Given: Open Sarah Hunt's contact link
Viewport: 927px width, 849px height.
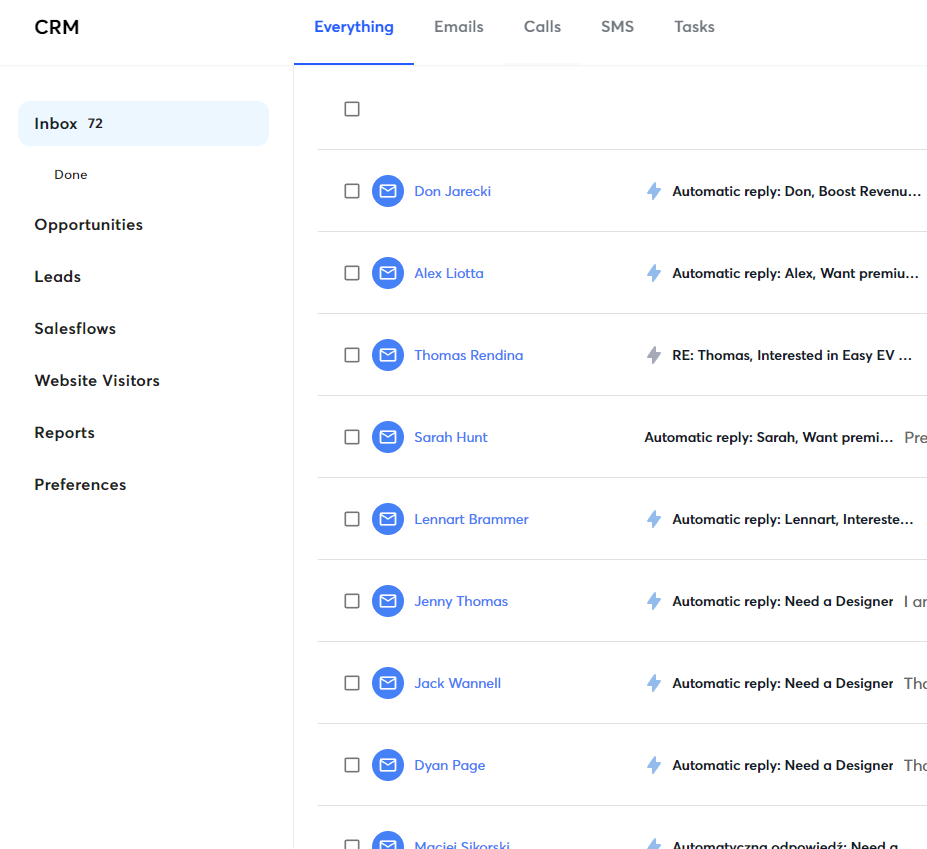Looking at the screenshot, I should pos(451,437).
